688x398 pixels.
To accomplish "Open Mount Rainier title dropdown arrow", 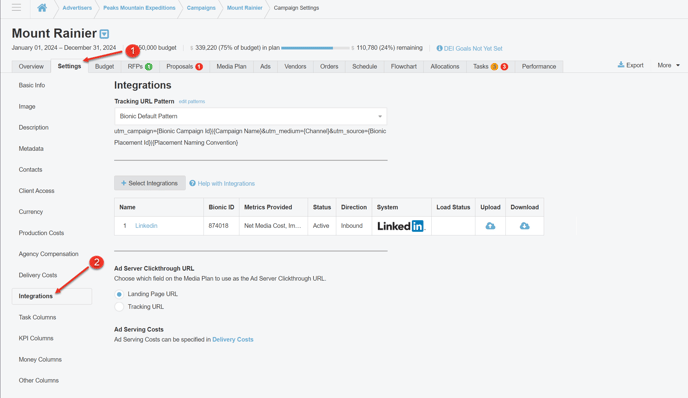I will (x=104, y=34).
